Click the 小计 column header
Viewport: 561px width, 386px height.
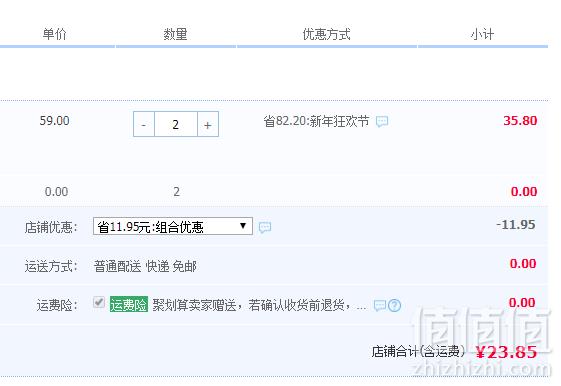[x=482, y=34]
